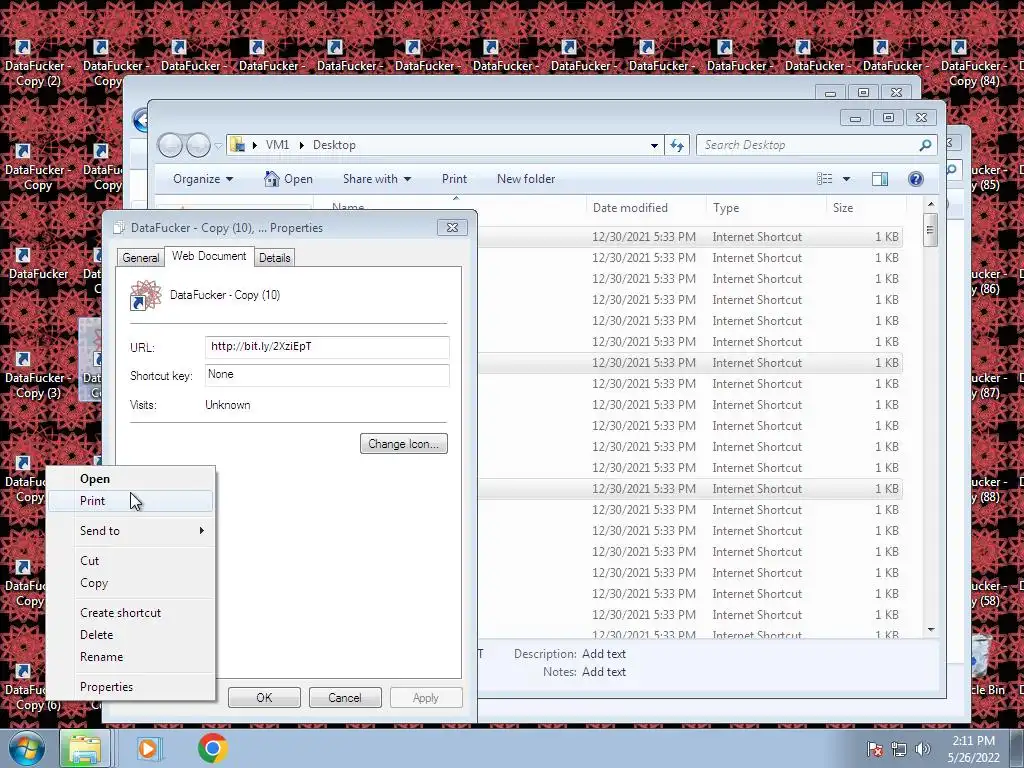This screenshot has height=768, width=1024.
Task: Launch Google Chrome from taskbar
Action: point(213,748)
